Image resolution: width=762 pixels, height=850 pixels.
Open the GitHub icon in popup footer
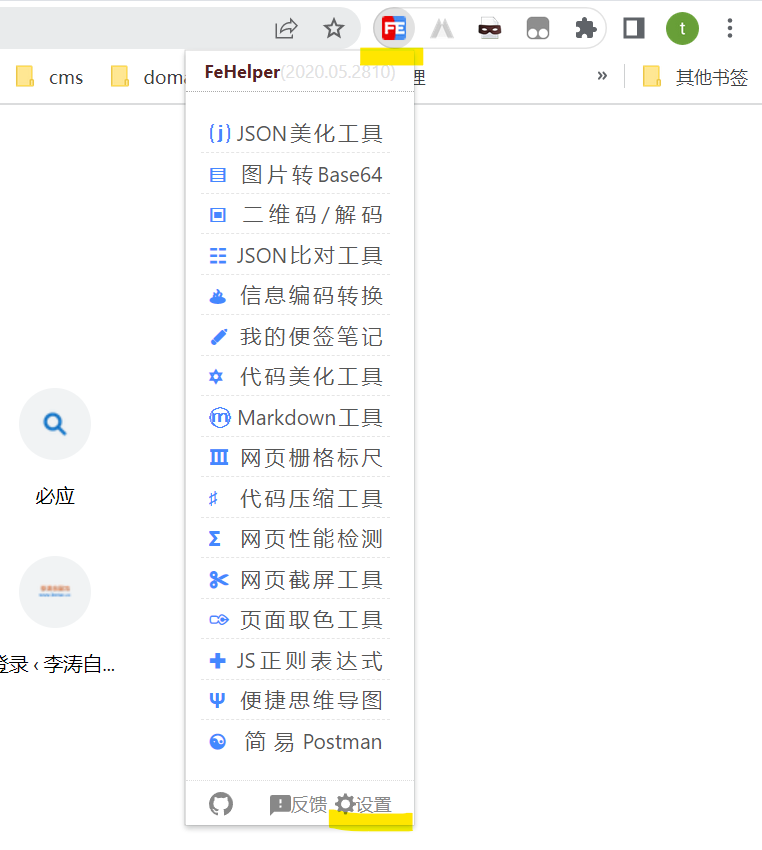click(x=221, y=804)
